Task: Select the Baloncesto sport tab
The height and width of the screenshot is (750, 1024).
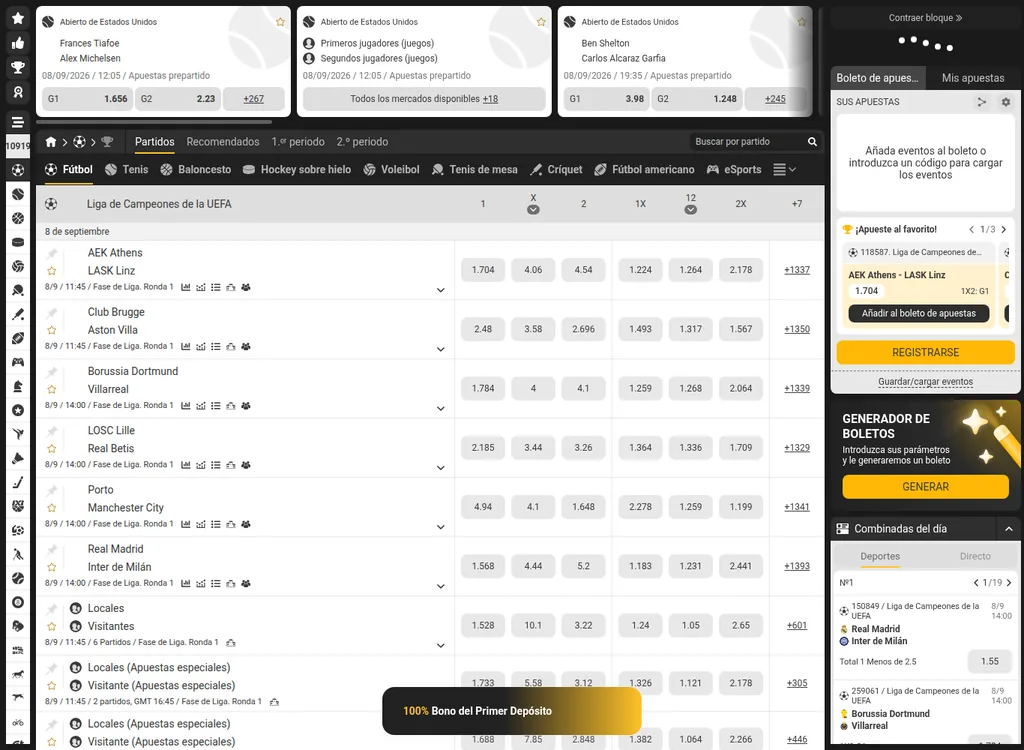Action: [x=196, y=170]
